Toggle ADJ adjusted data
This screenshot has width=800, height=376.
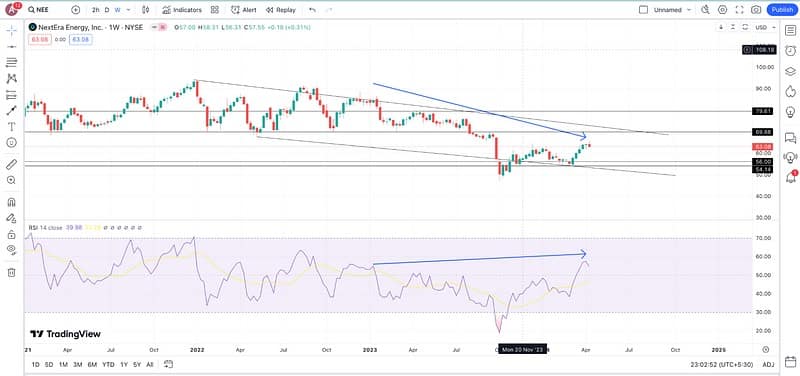coord(768,364)
